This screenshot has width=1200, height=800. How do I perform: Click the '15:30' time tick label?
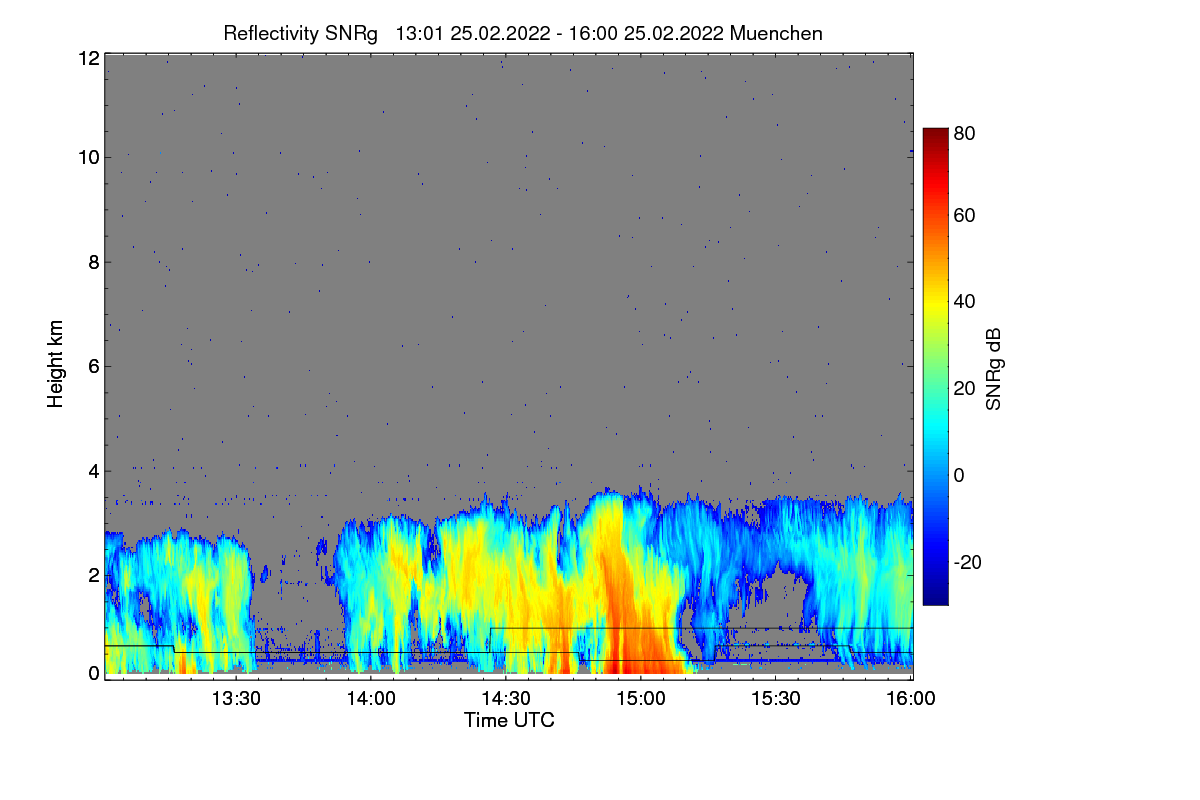tap(776, 699)
